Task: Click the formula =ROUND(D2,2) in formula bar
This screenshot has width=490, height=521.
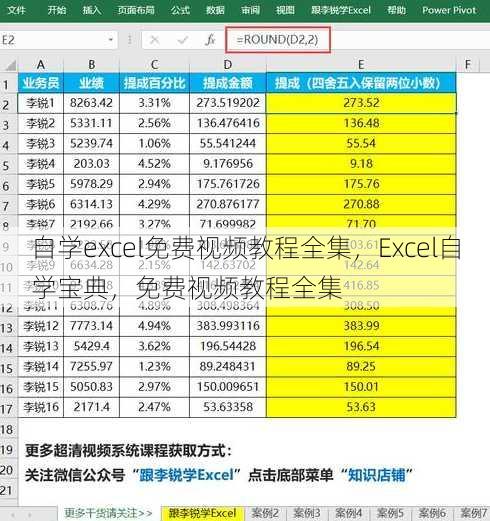Action: pos(277,40)
